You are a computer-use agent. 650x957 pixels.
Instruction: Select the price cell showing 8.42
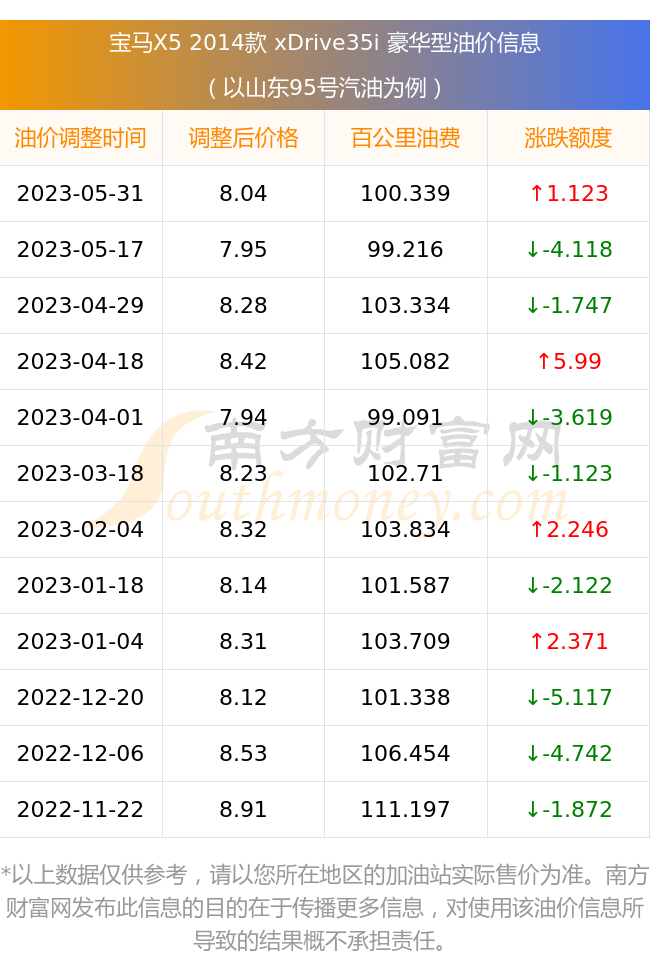tap(244, 361)
